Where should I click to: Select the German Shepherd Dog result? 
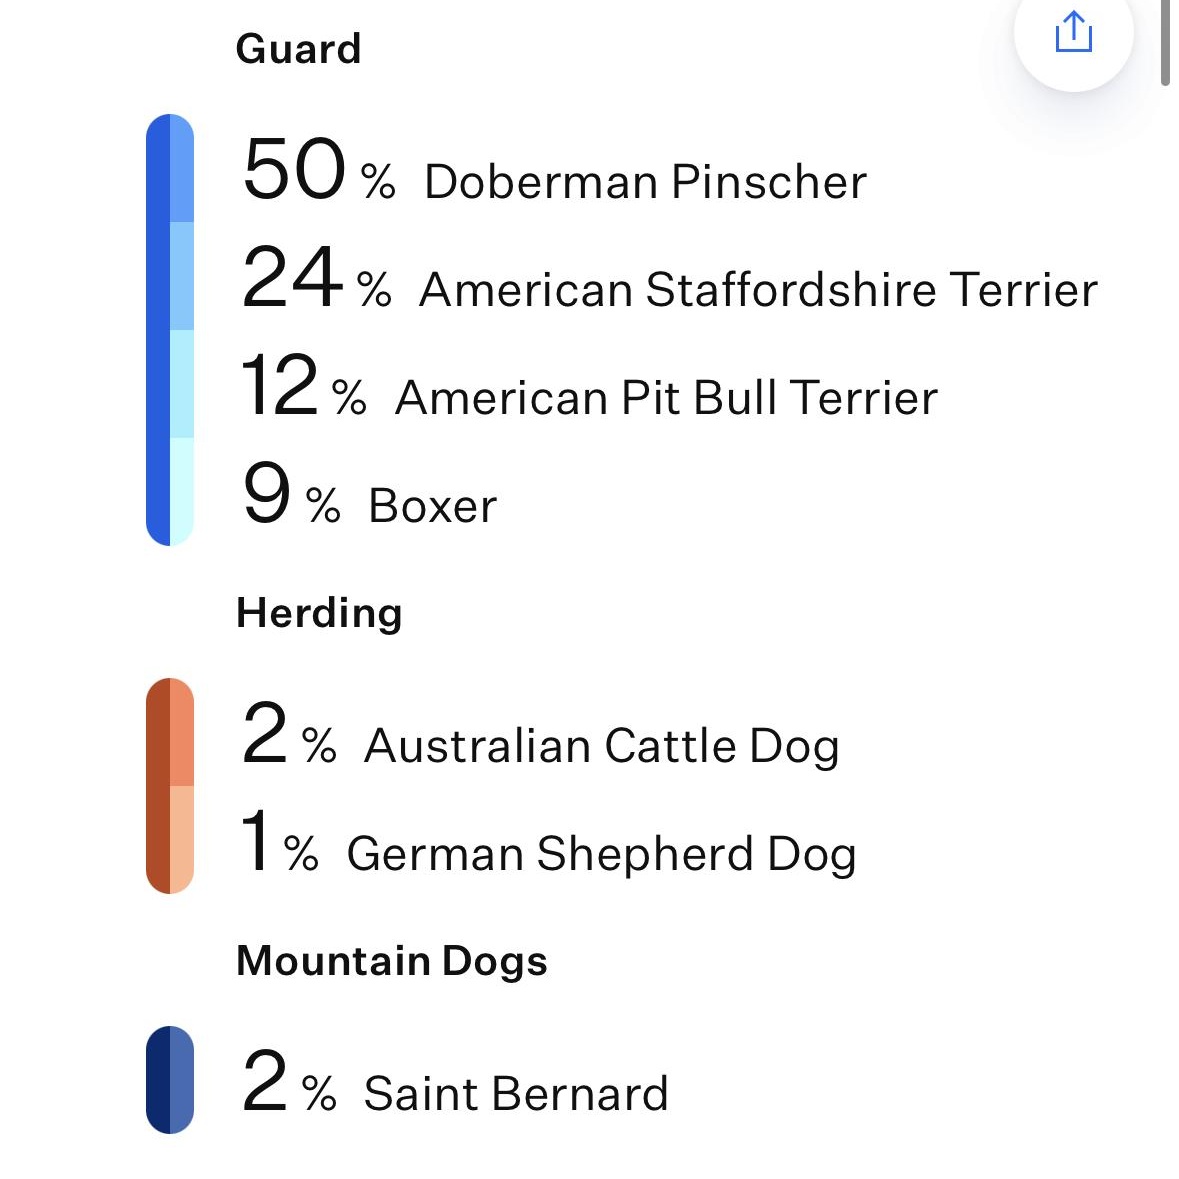(601, 854)
